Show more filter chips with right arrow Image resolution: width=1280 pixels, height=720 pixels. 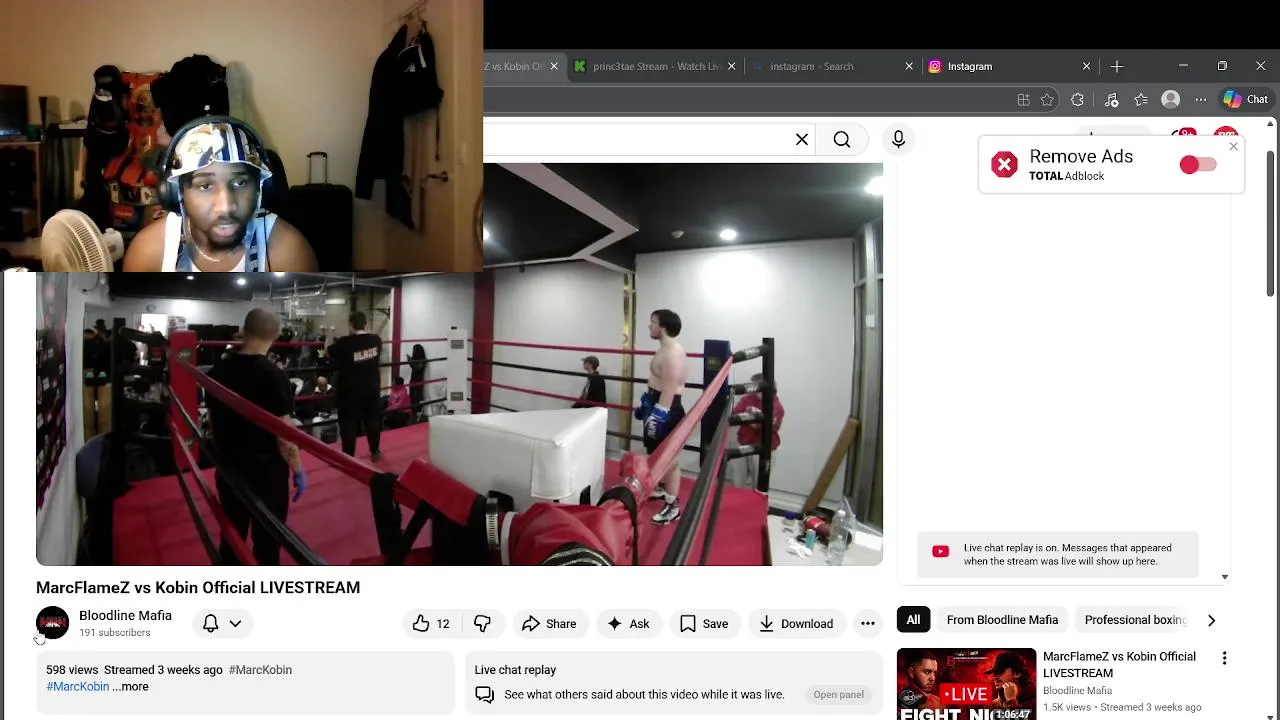pyautogui.click(x=1211, y=620)
